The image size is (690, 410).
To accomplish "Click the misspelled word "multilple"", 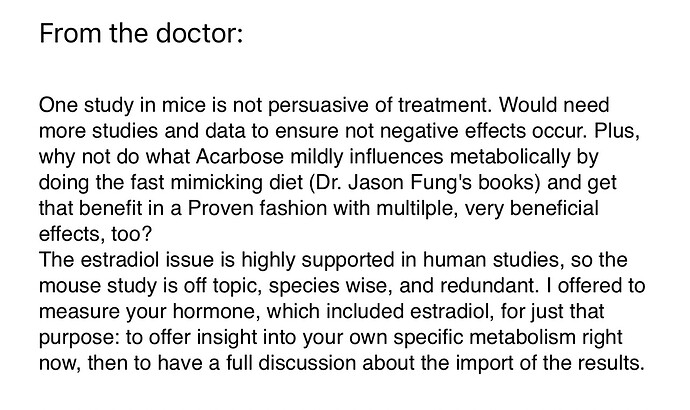I will (x=414, y=209).
